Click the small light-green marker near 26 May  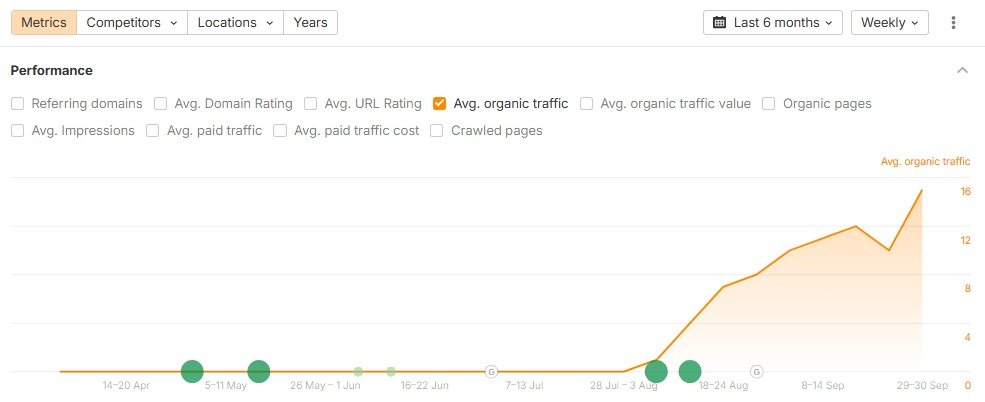coord(358,371)
